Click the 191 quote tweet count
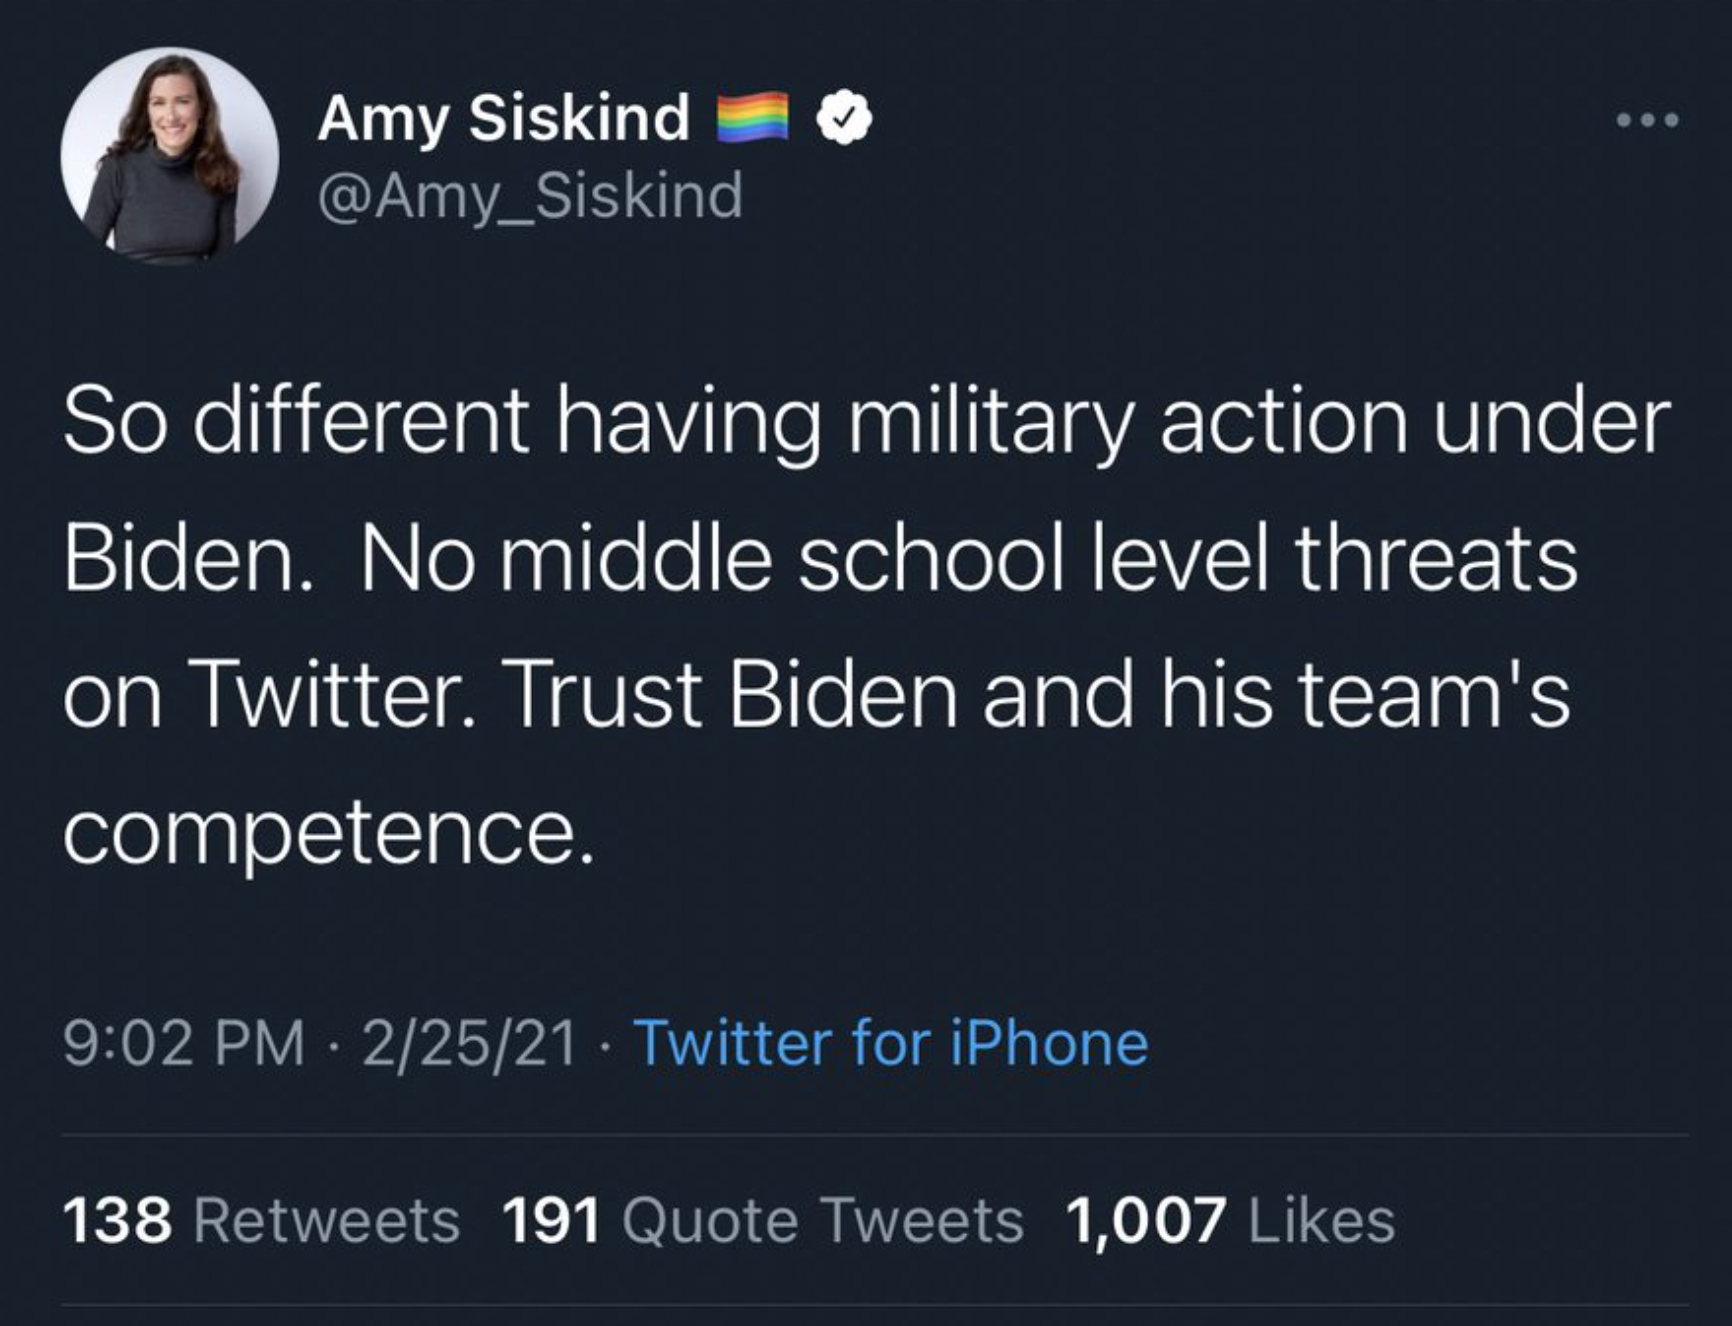The width and height of the screenshot is (1732, 1326). tap(551, 1221)
